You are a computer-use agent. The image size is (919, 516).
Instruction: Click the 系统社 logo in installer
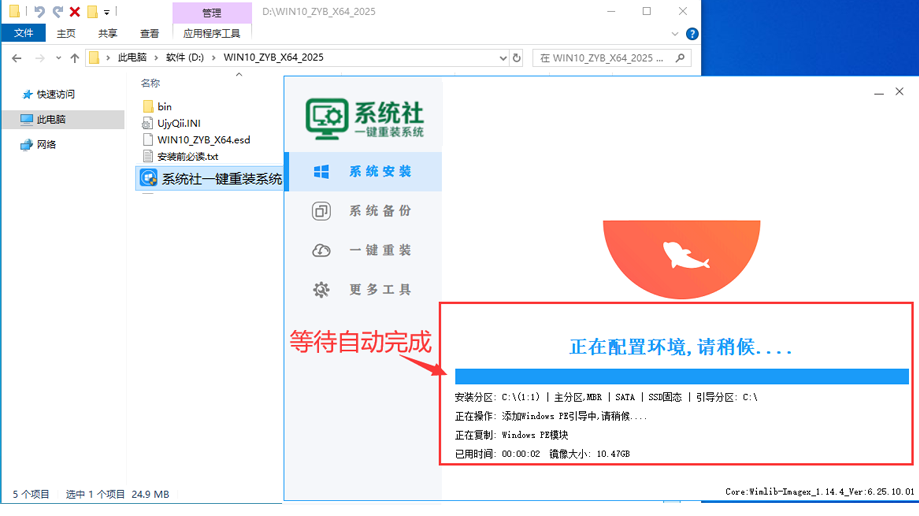pos(364,118)
